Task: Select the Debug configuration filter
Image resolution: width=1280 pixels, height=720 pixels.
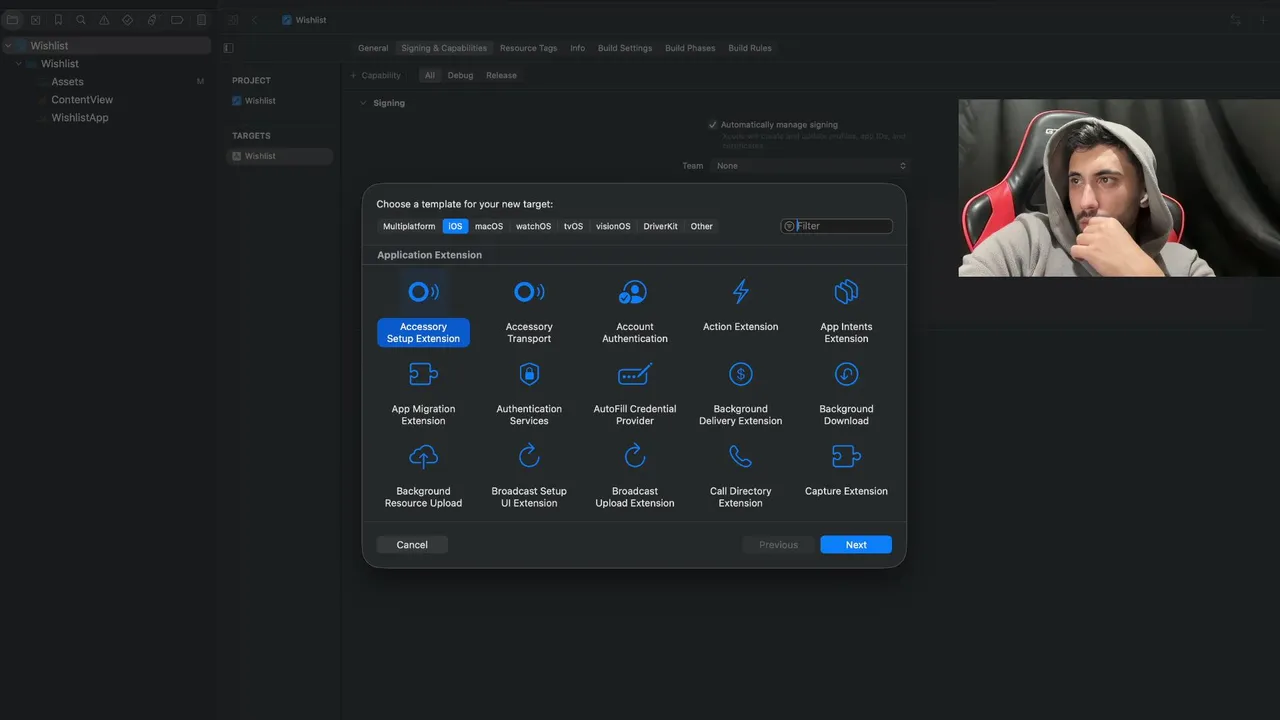Action: click(460, 76)
